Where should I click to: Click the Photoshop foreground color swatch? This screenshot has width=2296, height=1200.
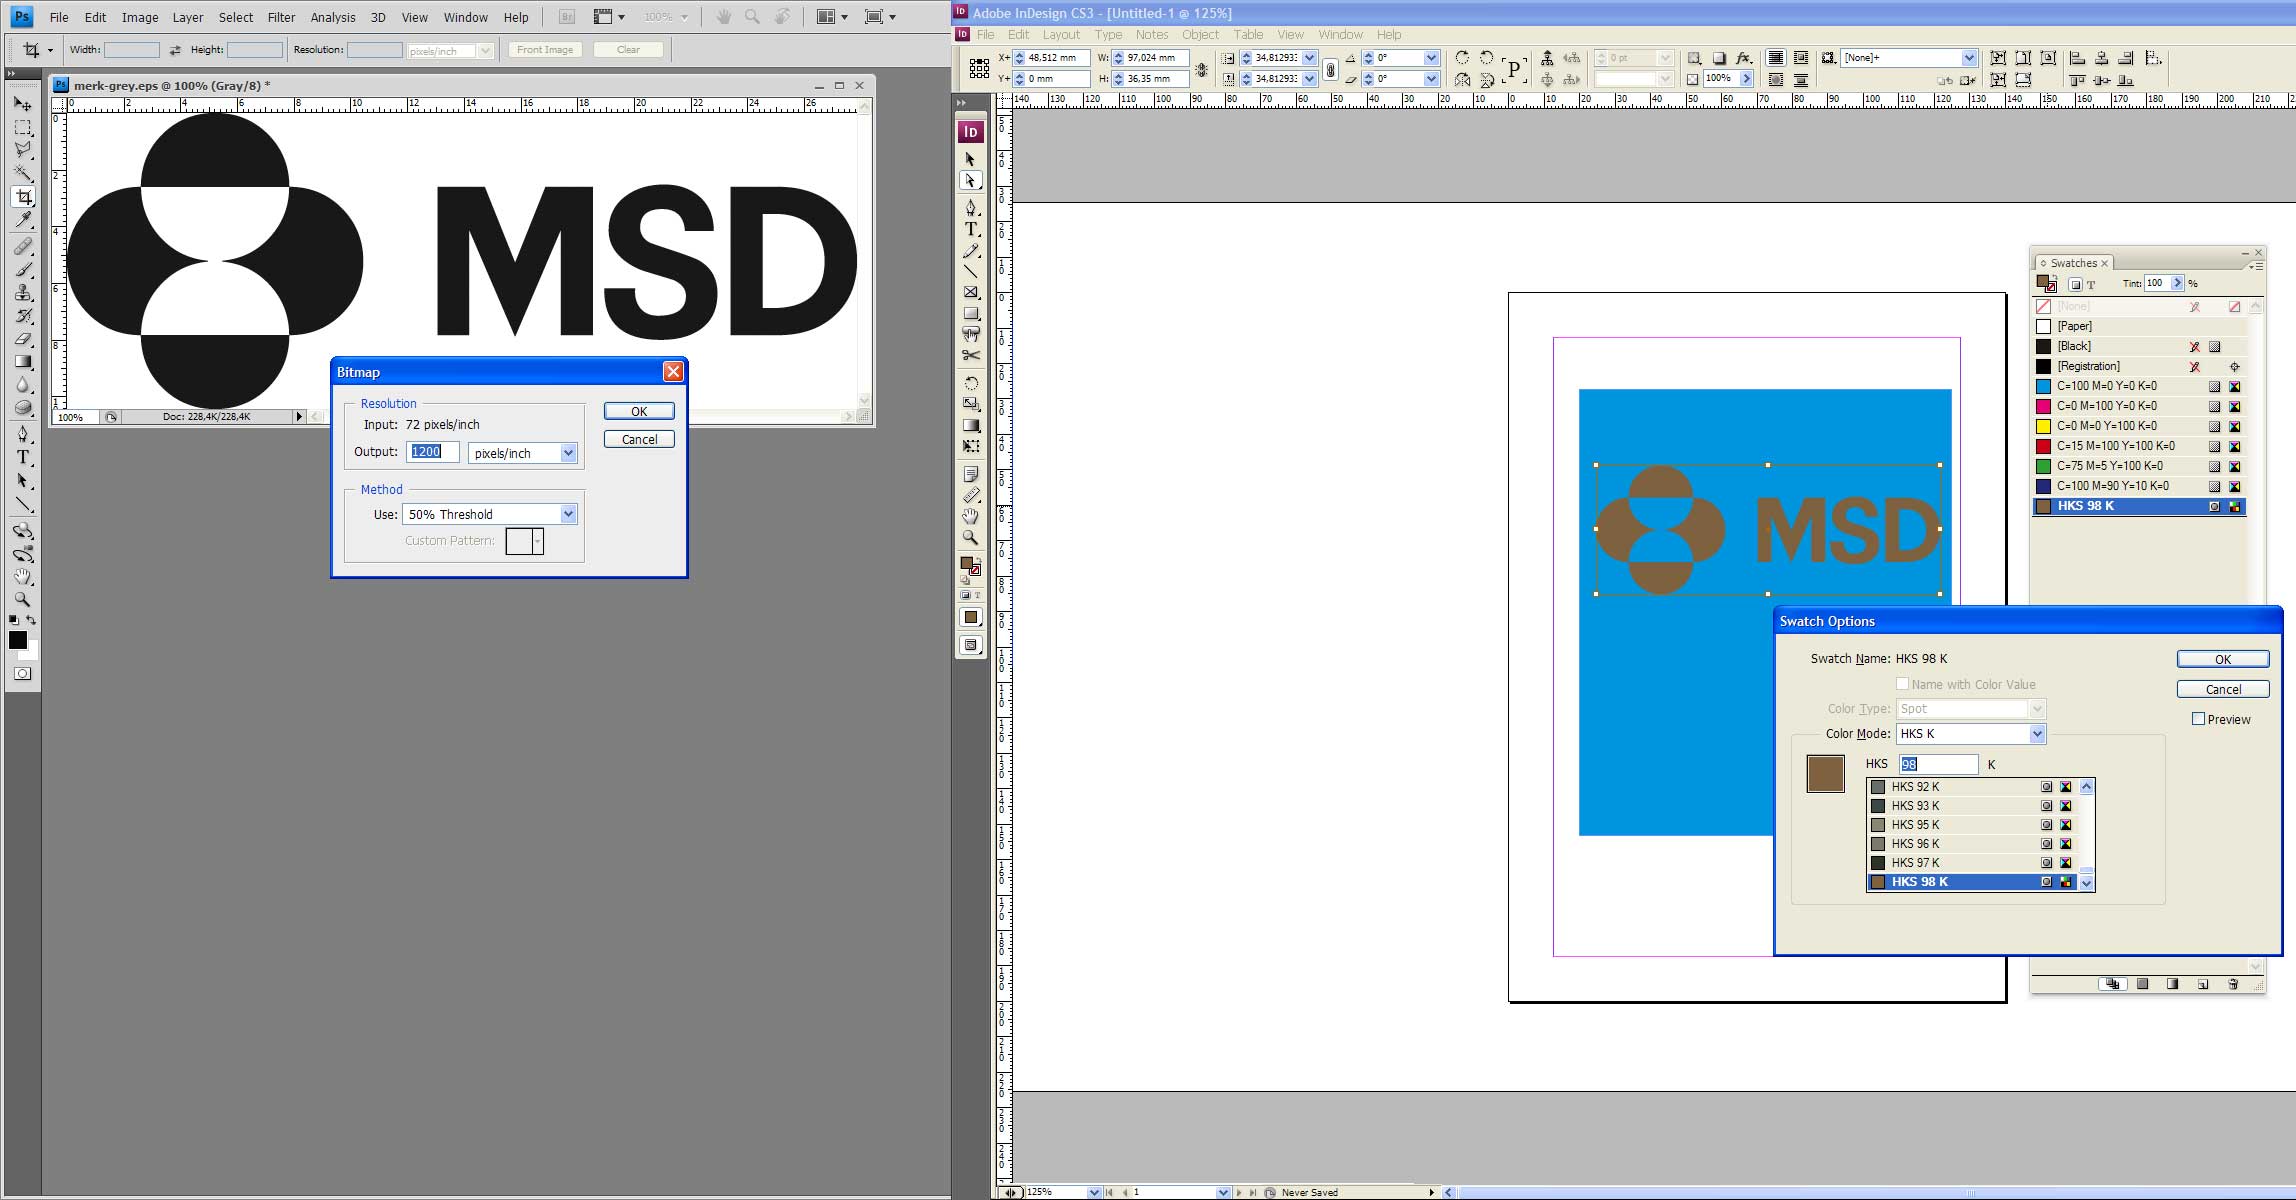click(x=17, y=640)
